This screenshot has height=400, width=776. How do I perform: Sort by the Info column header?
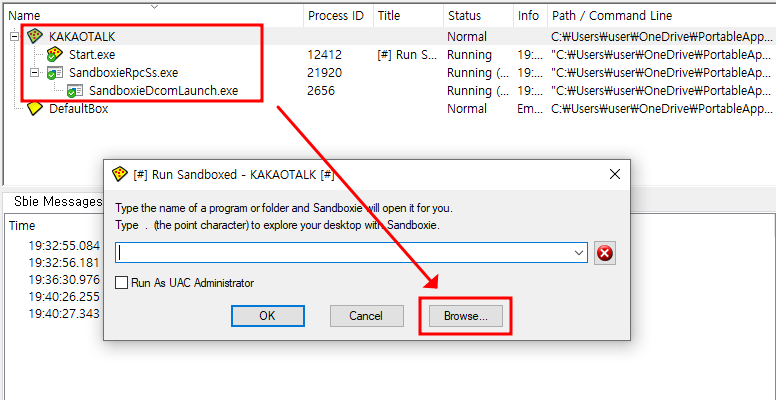[x=530, y=16]
